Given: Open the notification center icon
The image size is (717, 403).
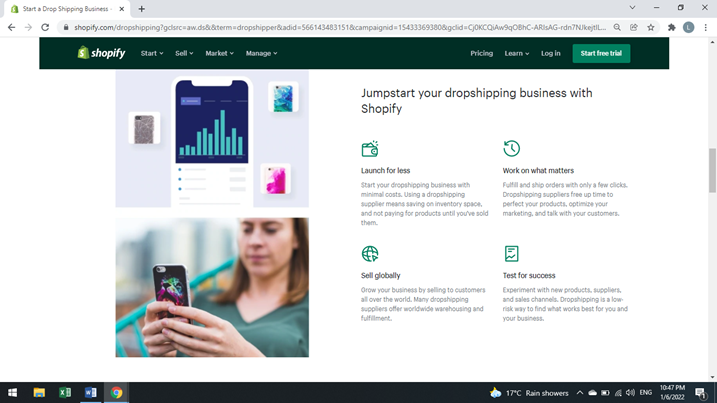Looking at the screenshot, I should [x=701, y=393].
